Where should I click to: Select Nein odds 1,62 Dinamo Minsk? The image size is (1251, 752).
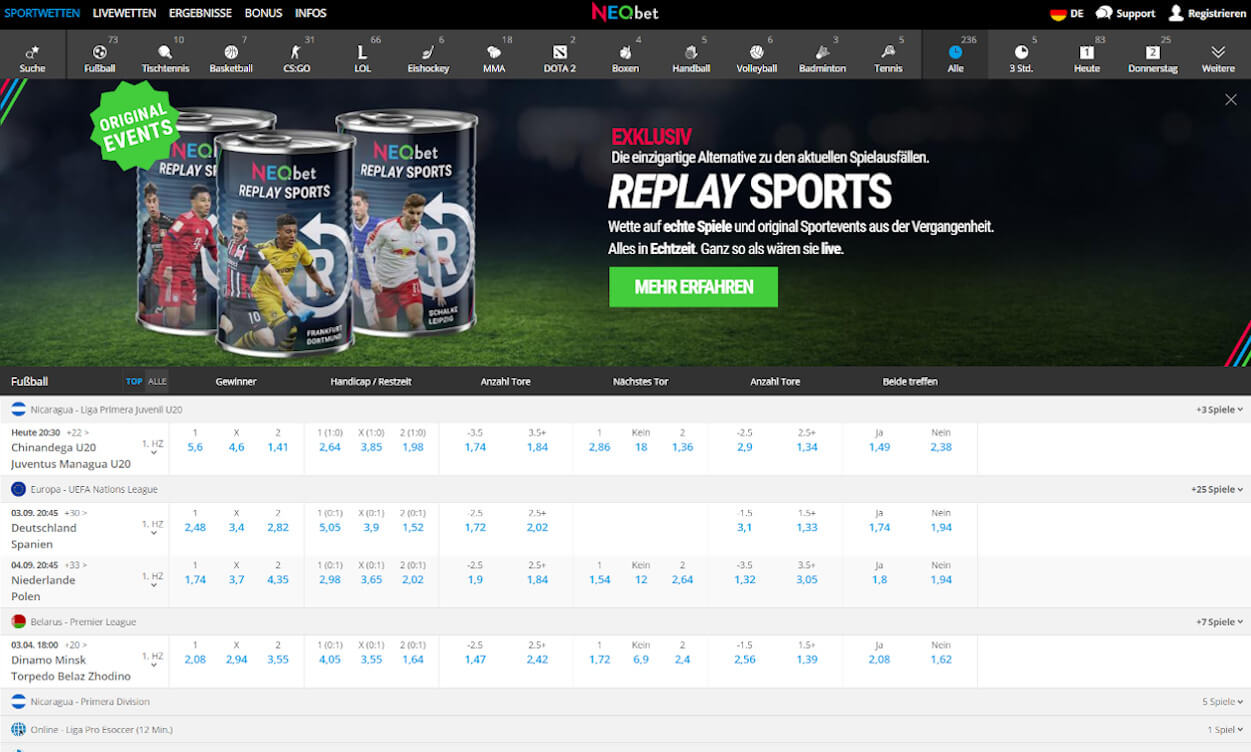pyautogui.click(x=941, y=660)
